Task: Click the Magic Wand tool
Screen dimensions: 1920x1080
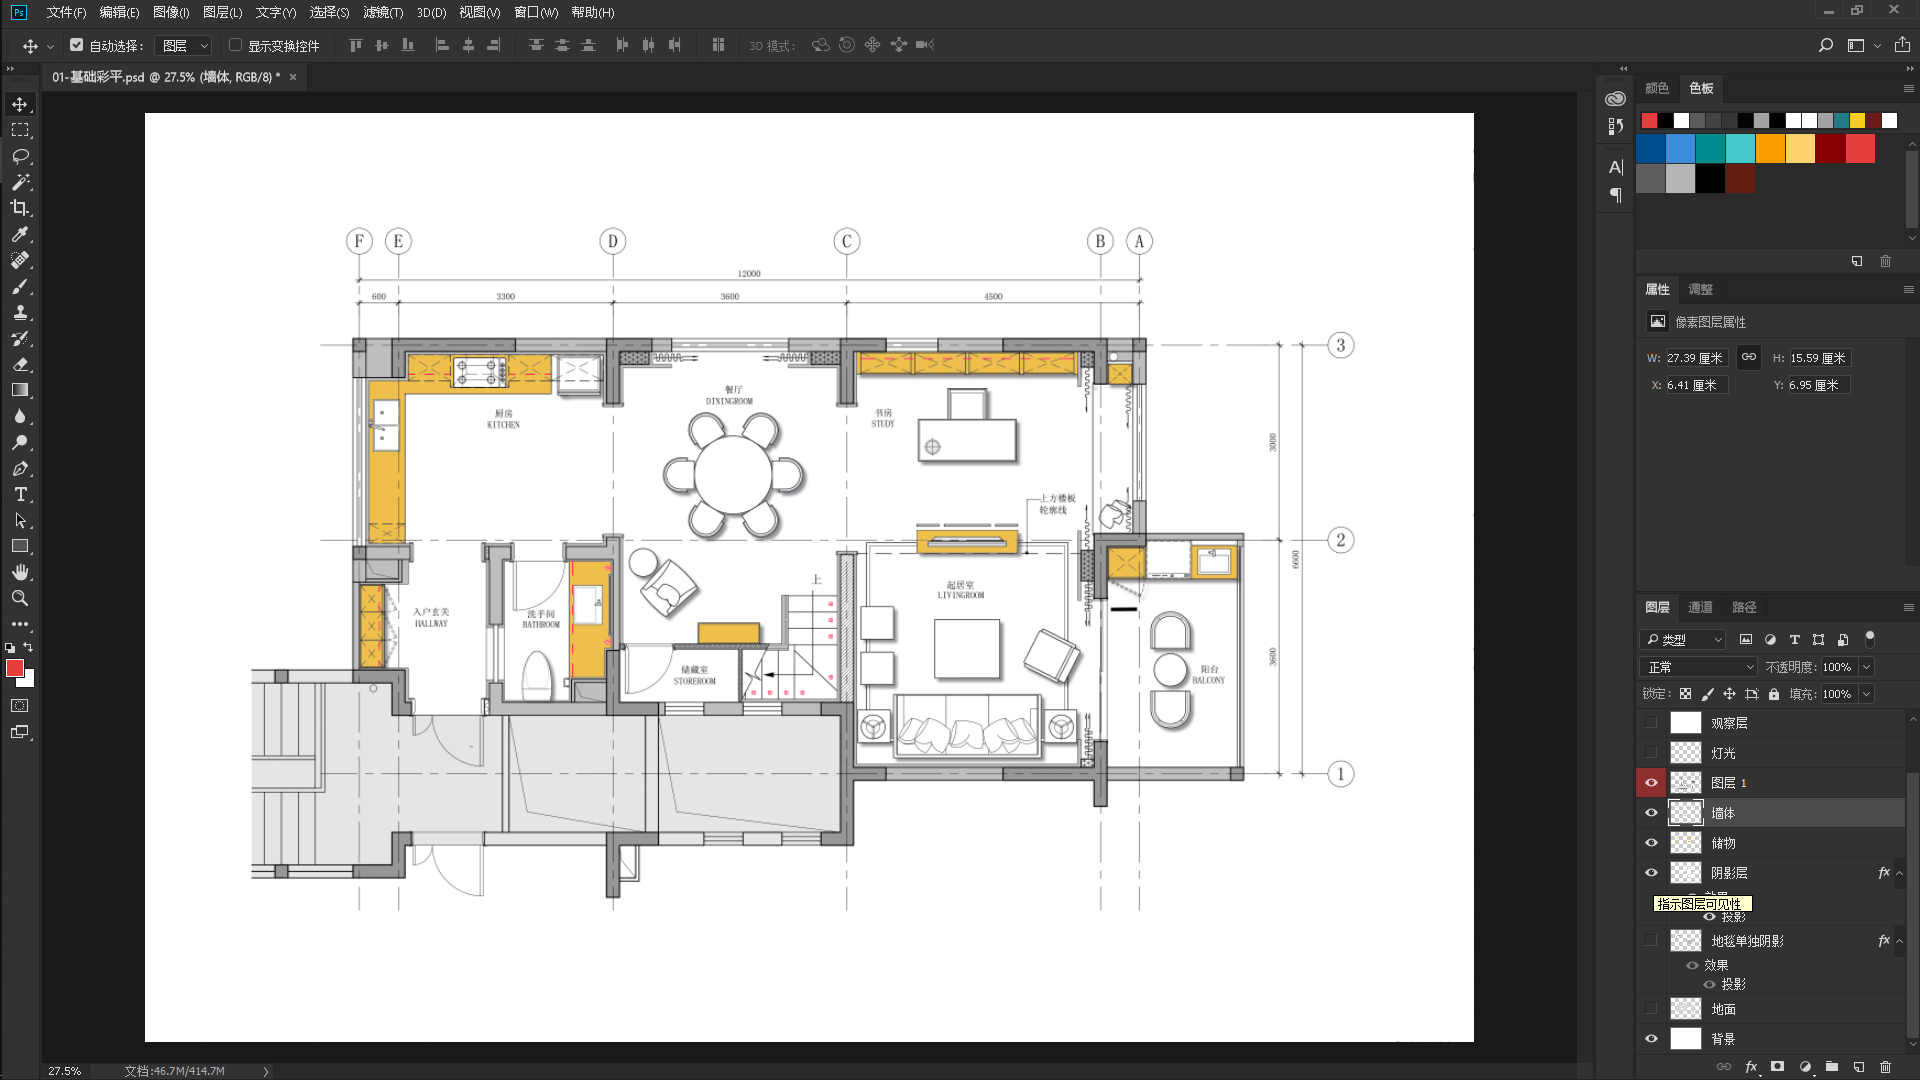Action: 20,182
